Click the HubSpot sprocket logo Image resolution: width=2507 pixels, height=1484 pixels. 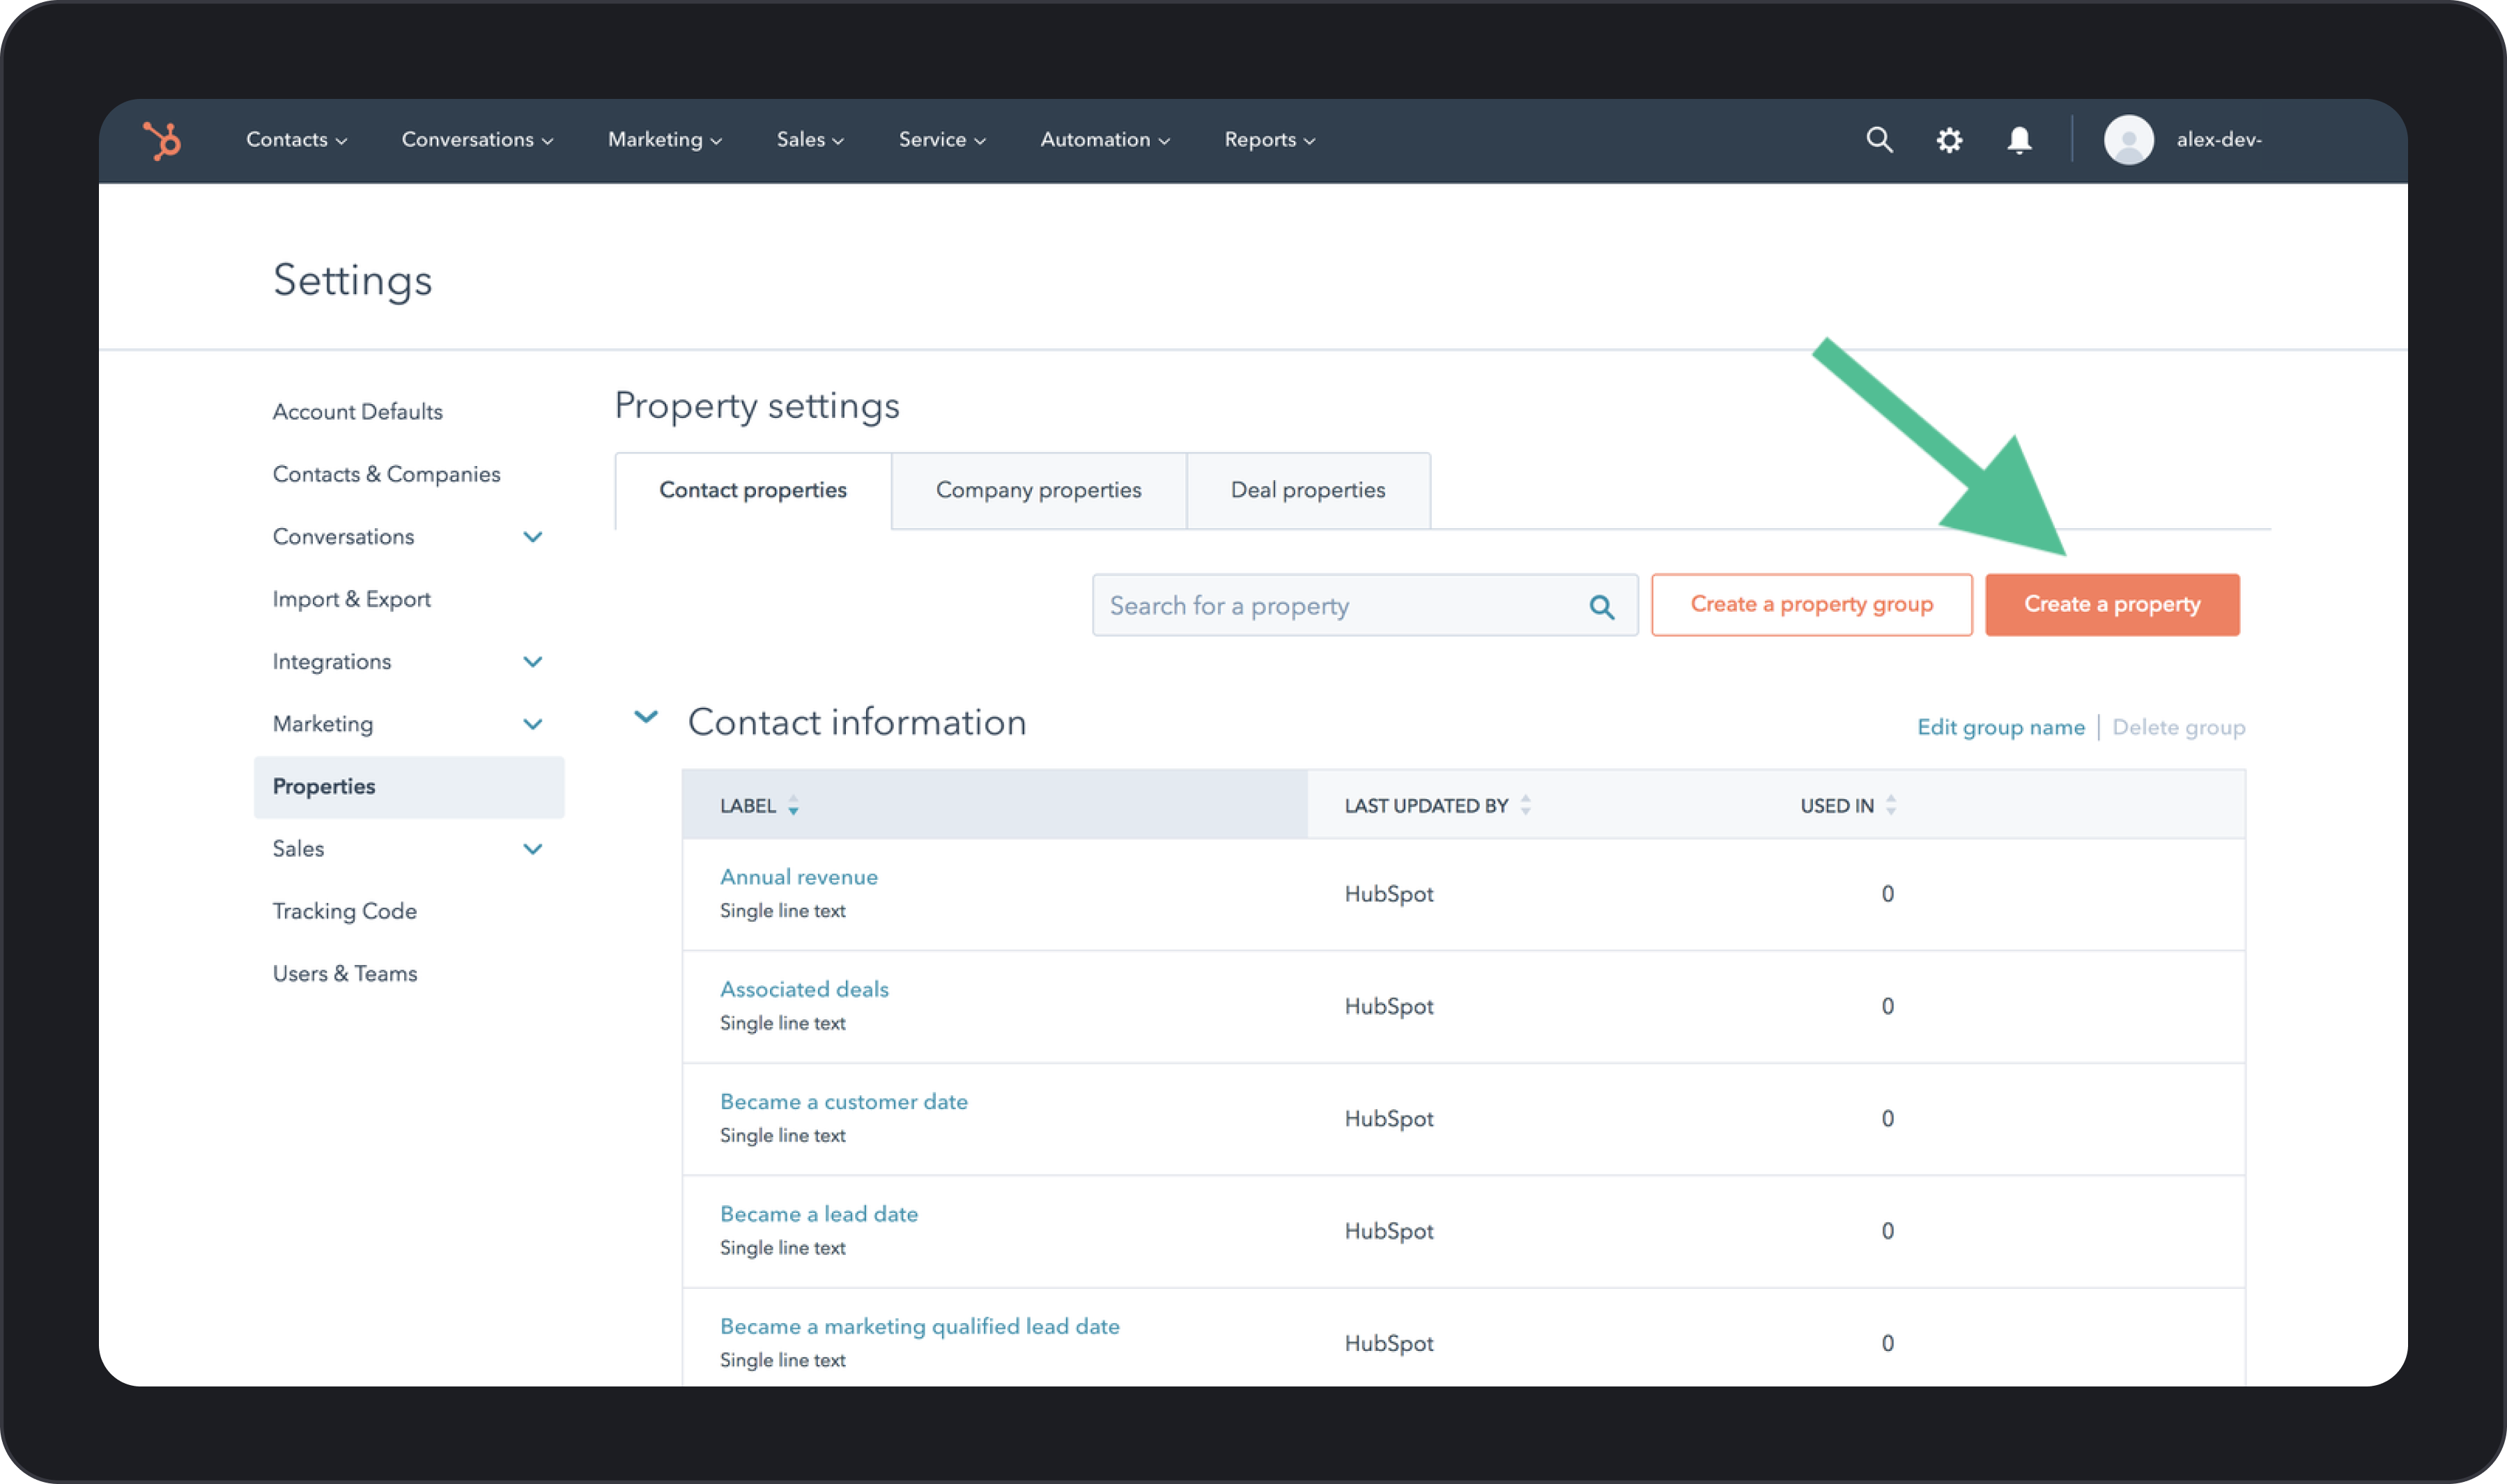[x=163, y=140]
